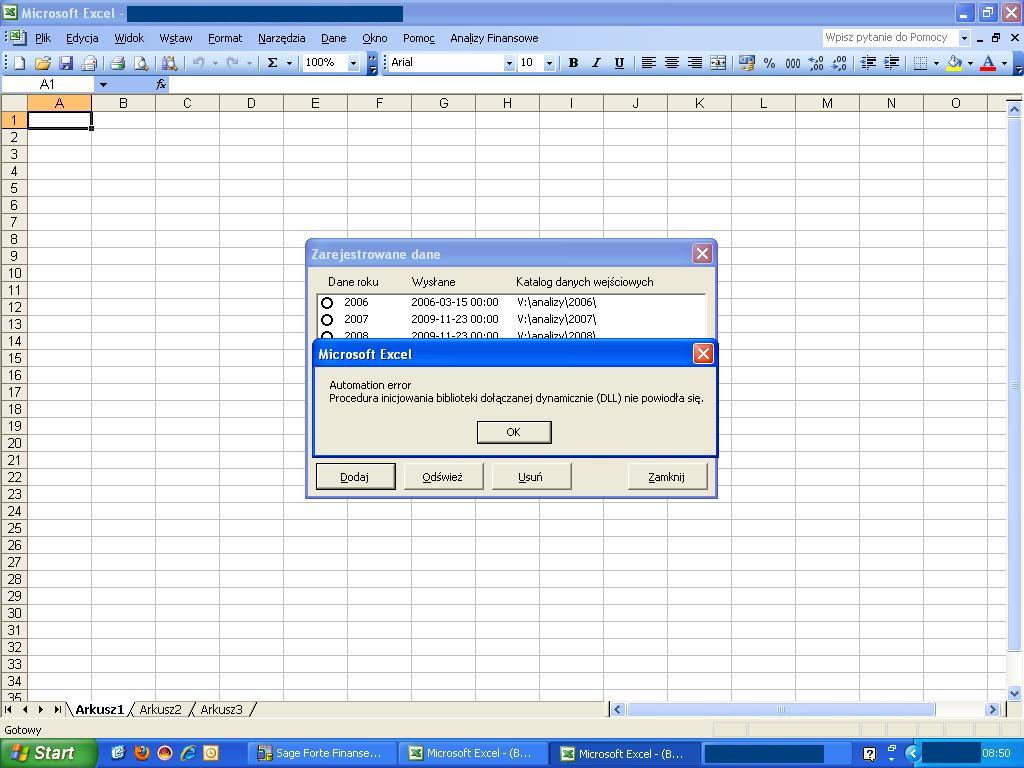The width and height of the screenshot is (1024, 768).
Task: Open the Edycja menu
Action: click(82, 38)
